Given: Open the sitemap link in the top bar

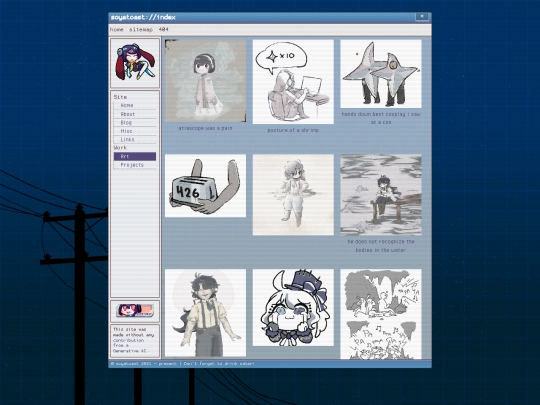Looking at the screenshot, I should (141, 30).
